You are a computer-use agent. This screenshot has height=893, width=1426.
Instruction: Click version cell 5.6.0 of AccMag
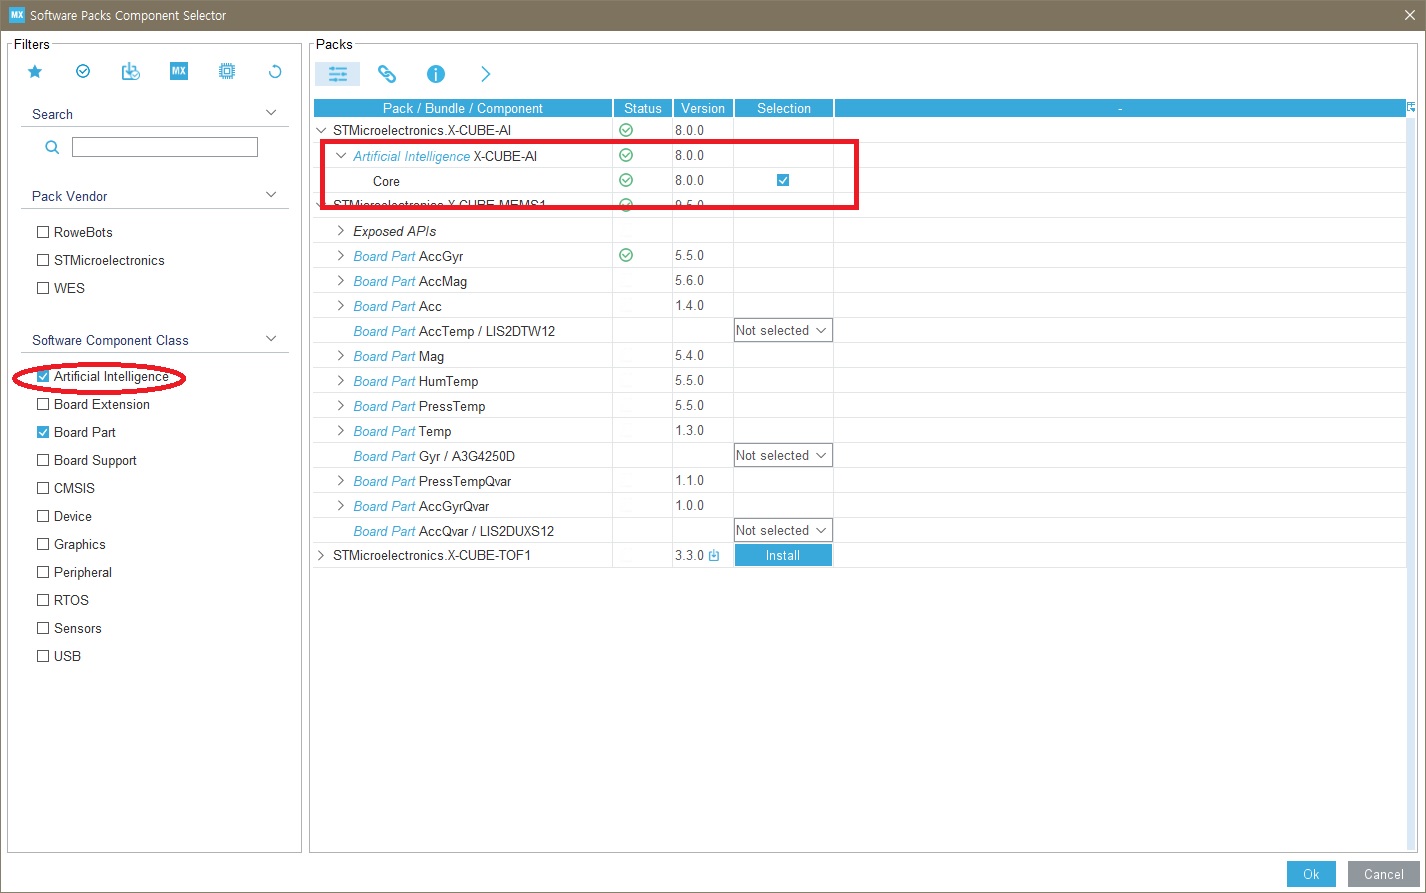coord(689,280)
